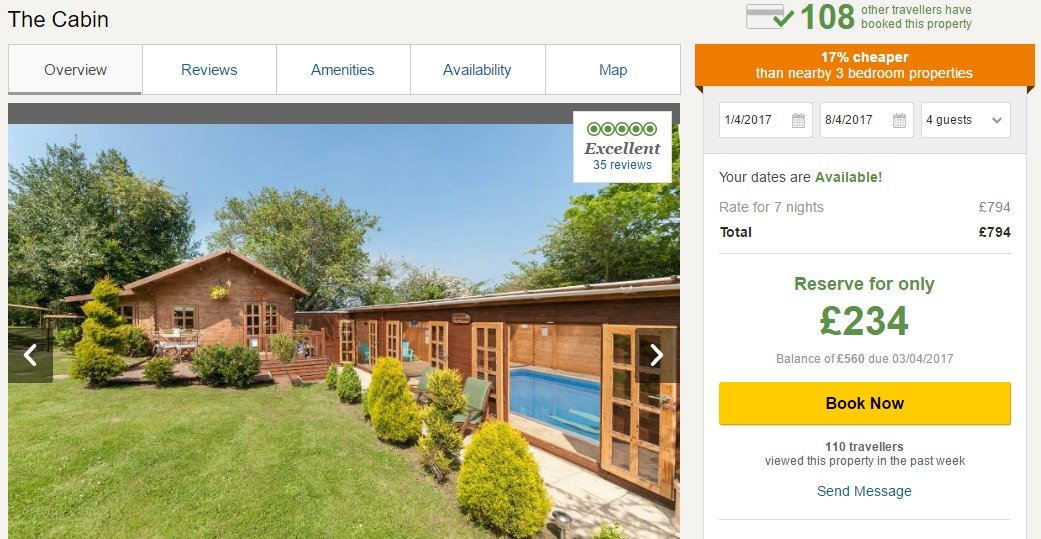Viewport: 1041px width, 539px height.
Task: Go to the Availability tab
Action: (477, 70)
